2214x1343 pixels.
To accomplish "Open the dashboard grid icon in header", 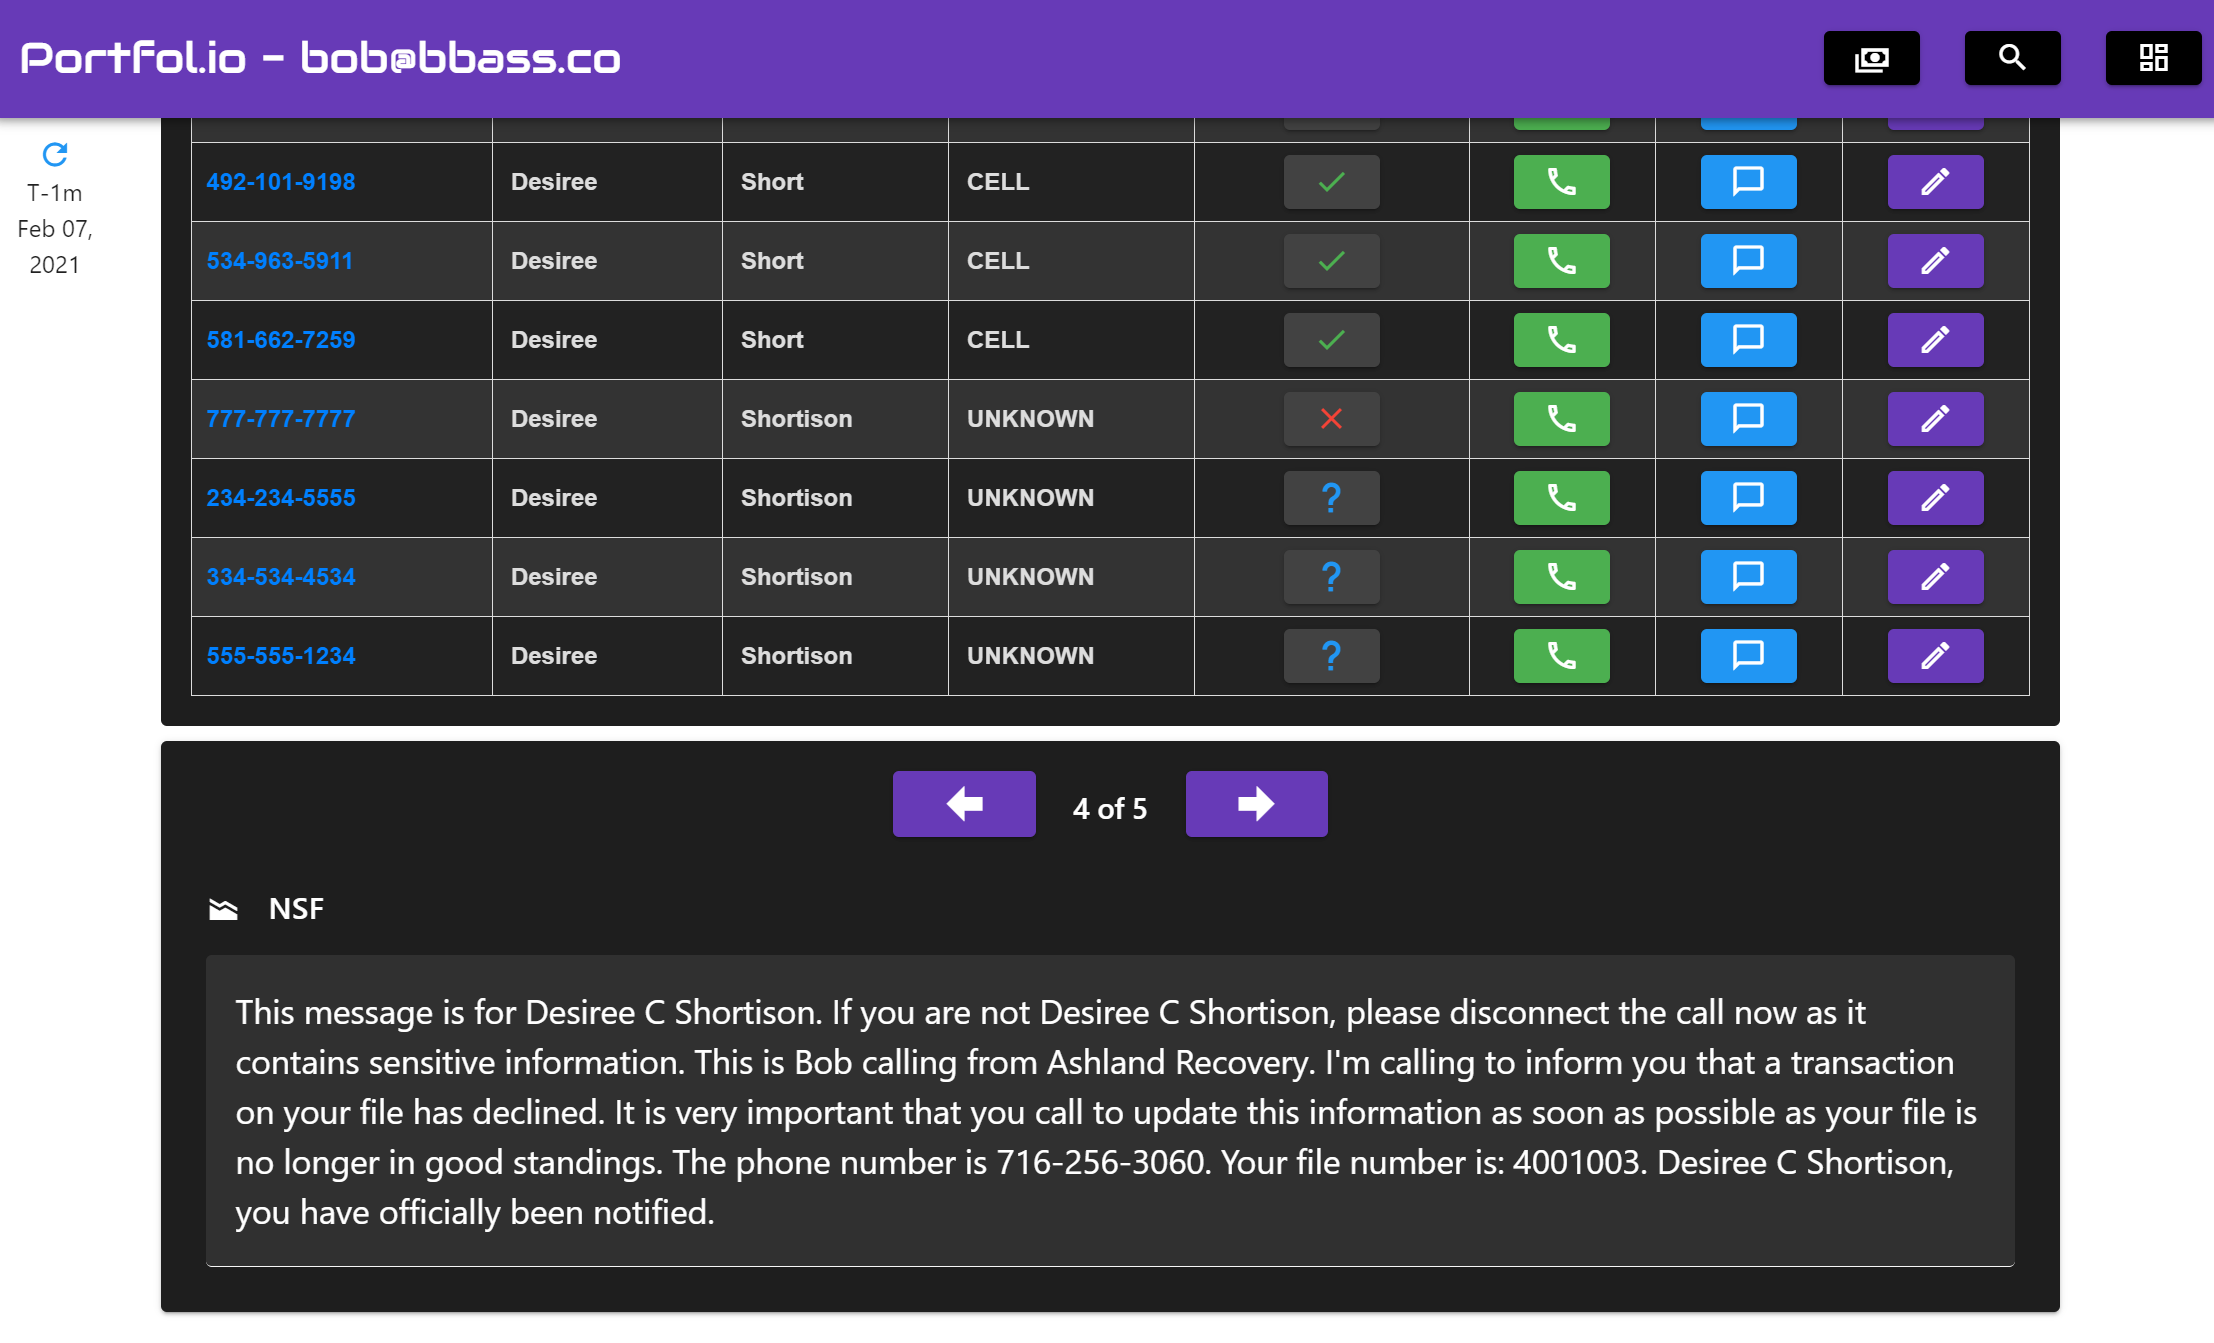I will (2153, 58).
